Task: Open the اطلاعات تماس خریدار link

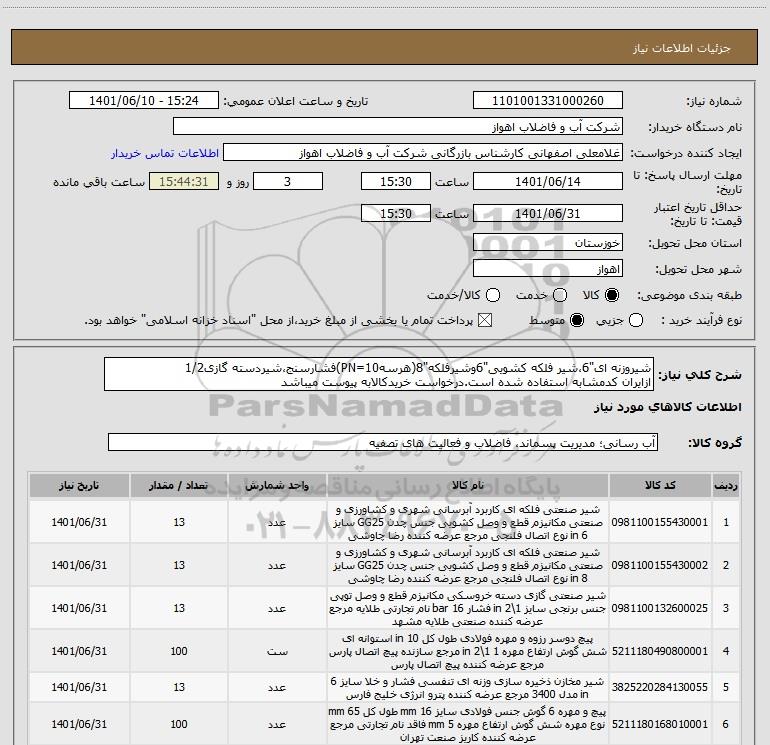Action: (165, 153)
